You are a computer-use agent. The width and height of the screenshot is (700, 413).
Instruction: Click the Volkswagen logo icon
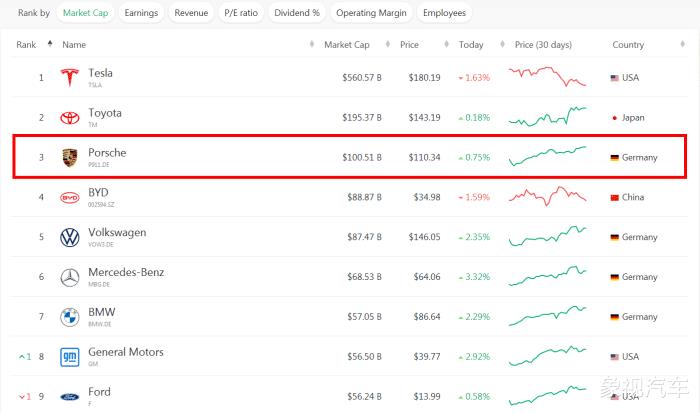pyautogui.click(x=70, y=237)
